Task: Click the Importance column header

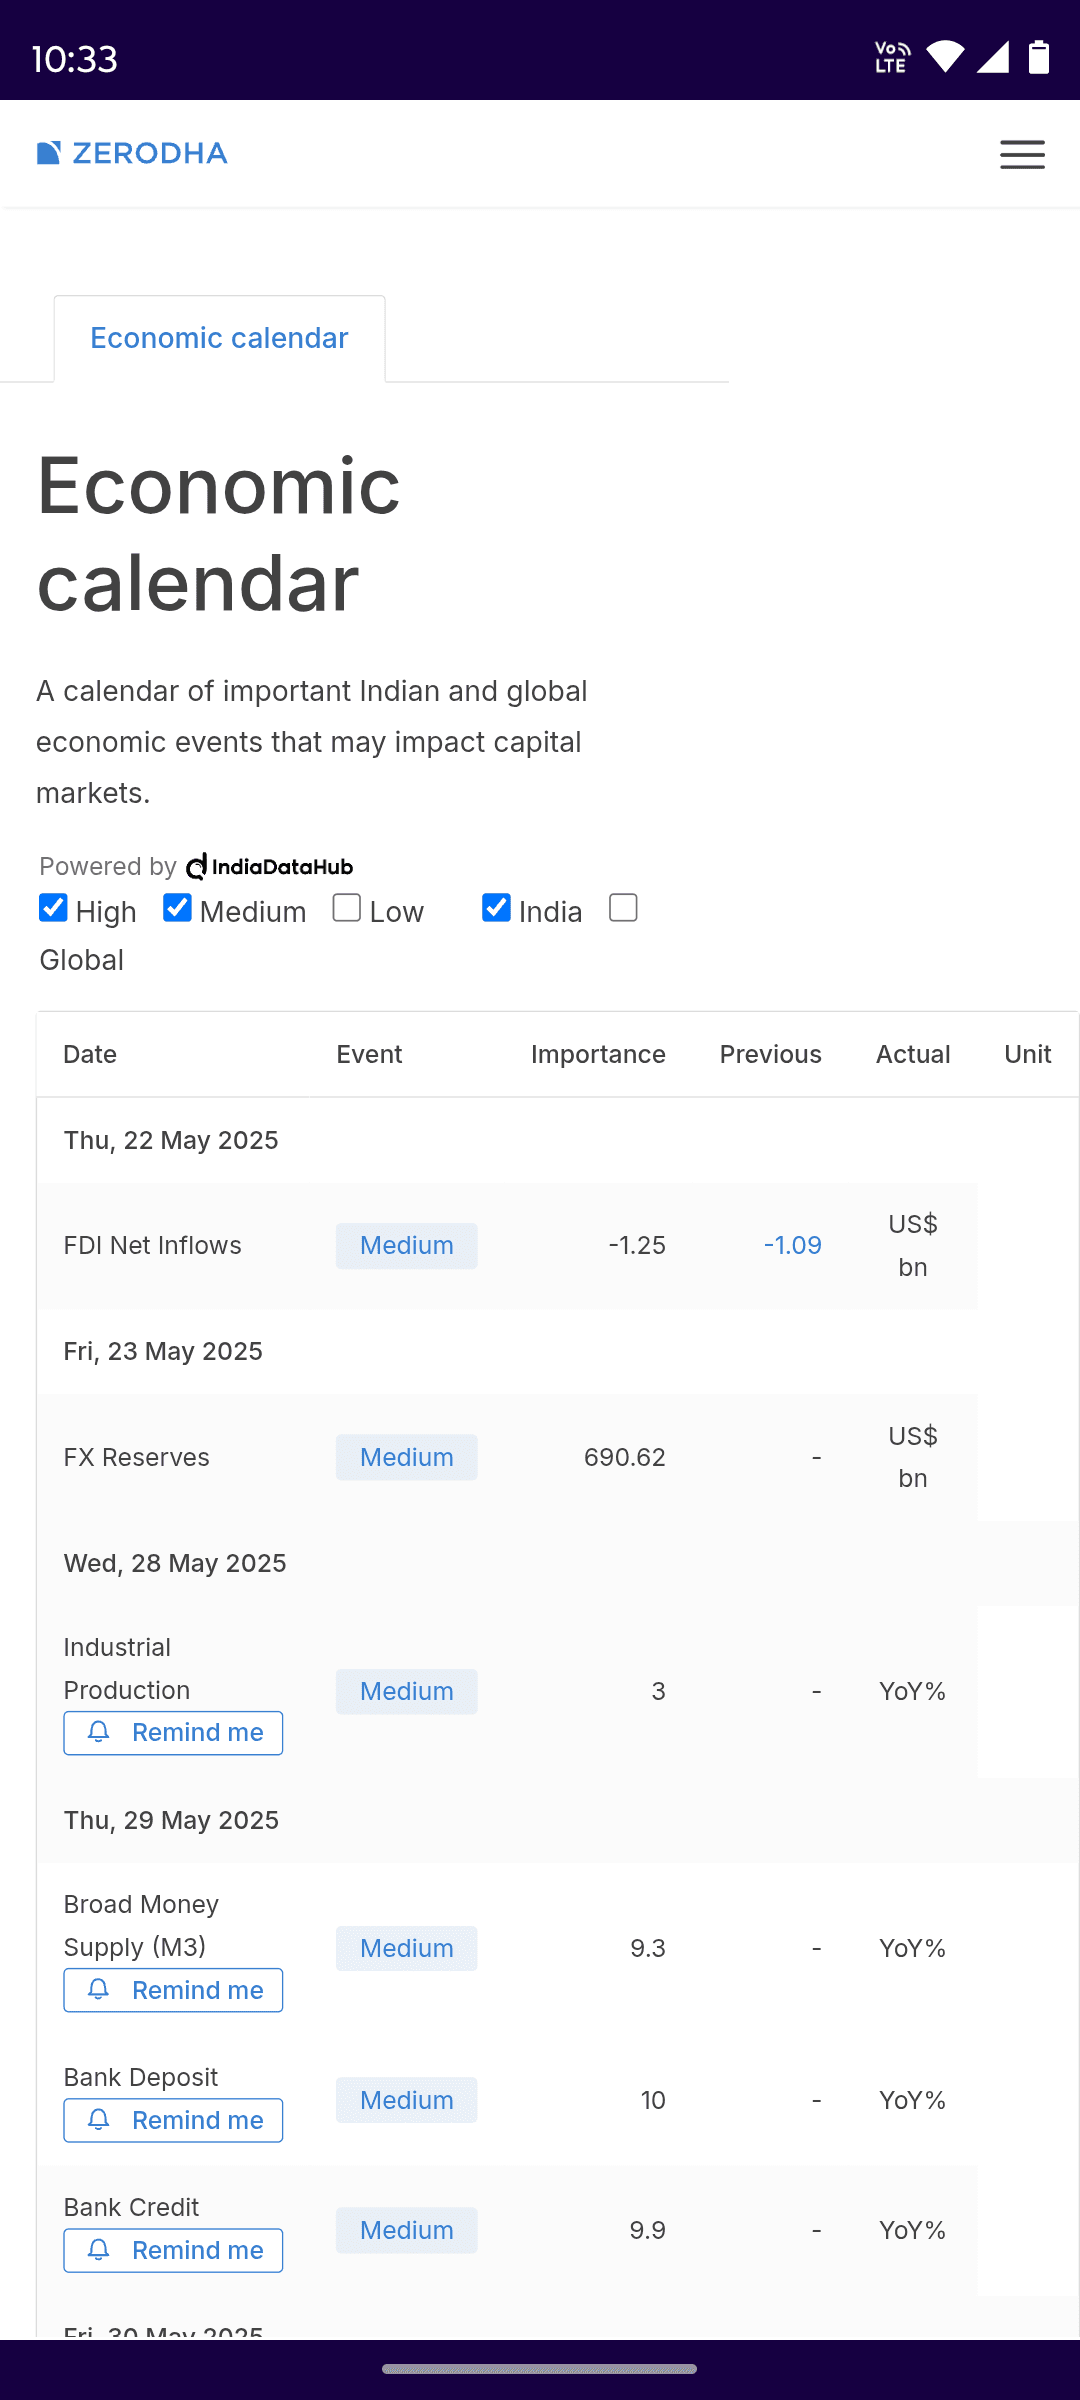Action: tap(598, 1055)
